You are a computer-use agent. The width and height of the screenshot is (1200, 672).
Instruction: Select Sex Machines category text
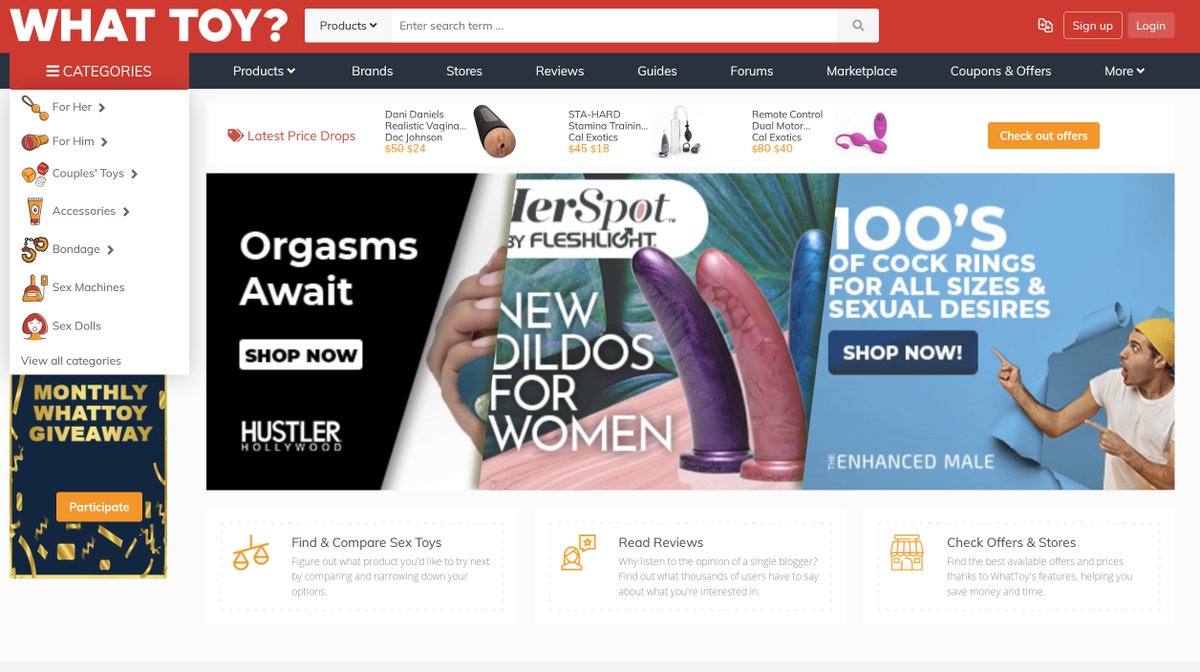click(x=88, y=288)
